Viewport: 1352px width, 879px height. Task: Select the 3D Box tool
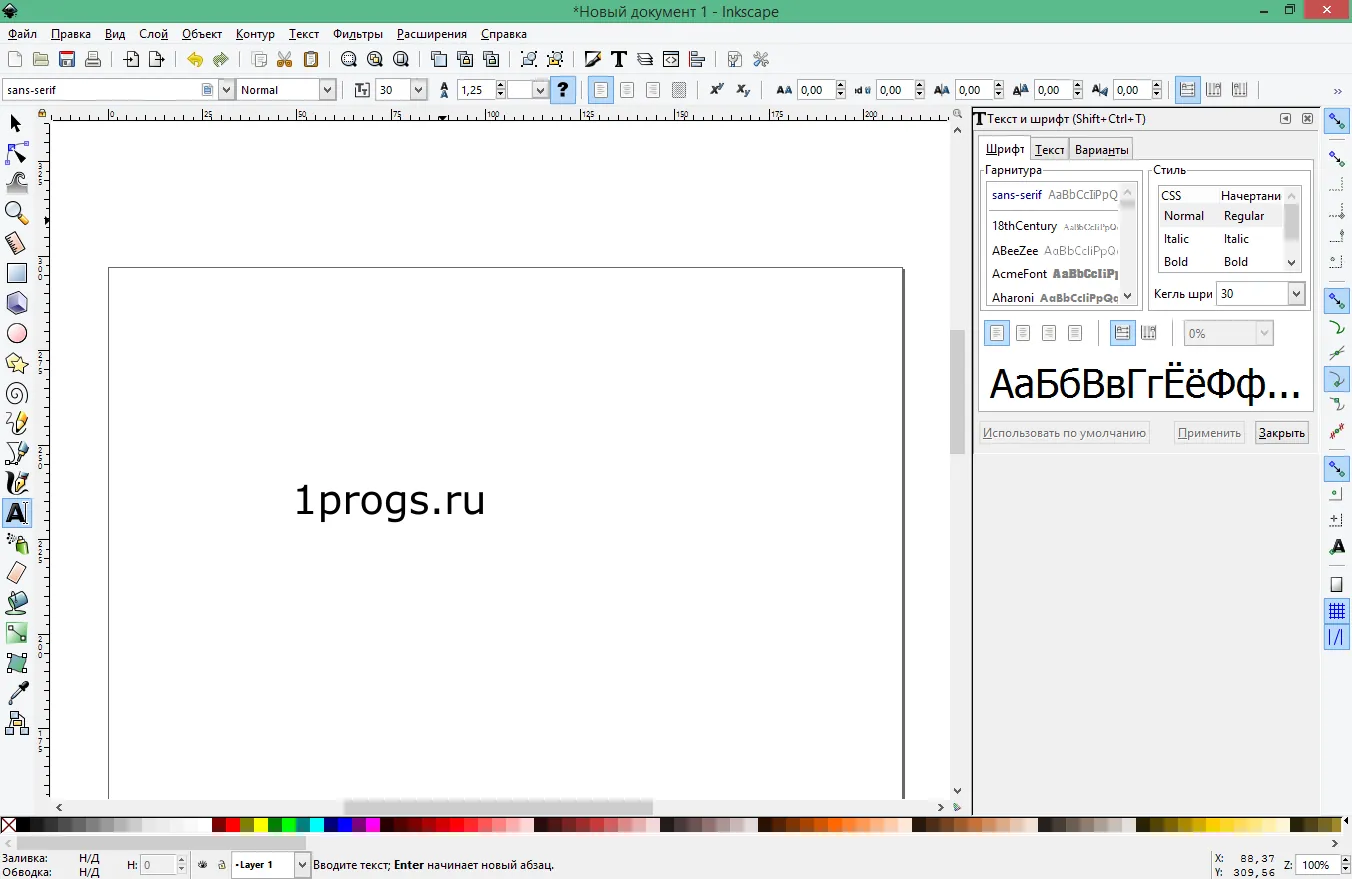click(16, 303)
